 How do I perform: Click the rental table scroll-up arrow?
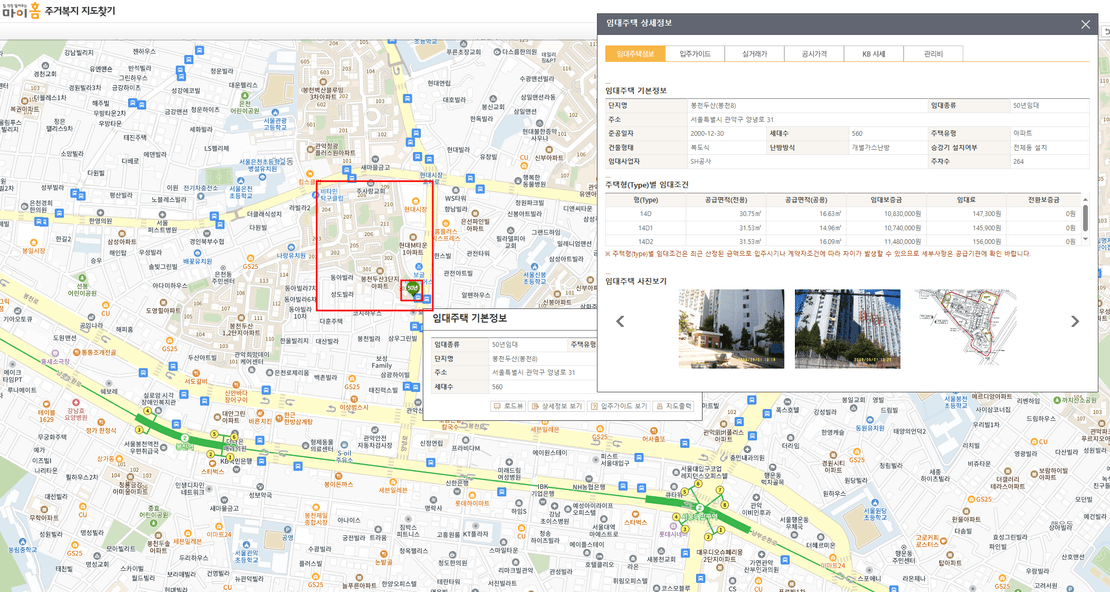tap(1085, 199)
